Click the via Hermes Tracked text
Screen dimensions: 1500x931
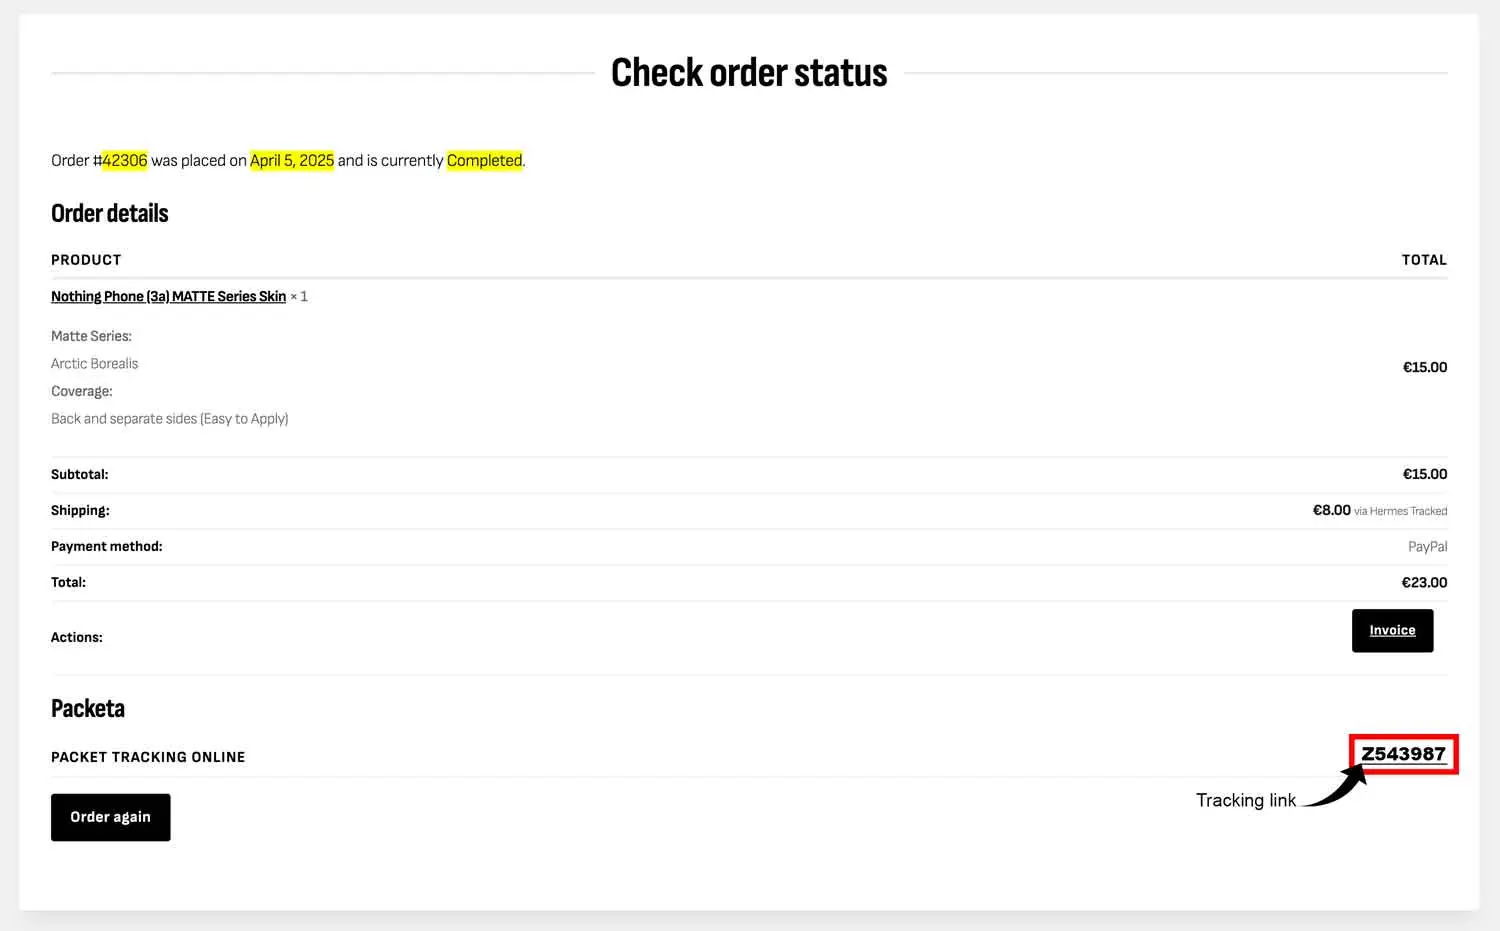tap(1400, 511)
